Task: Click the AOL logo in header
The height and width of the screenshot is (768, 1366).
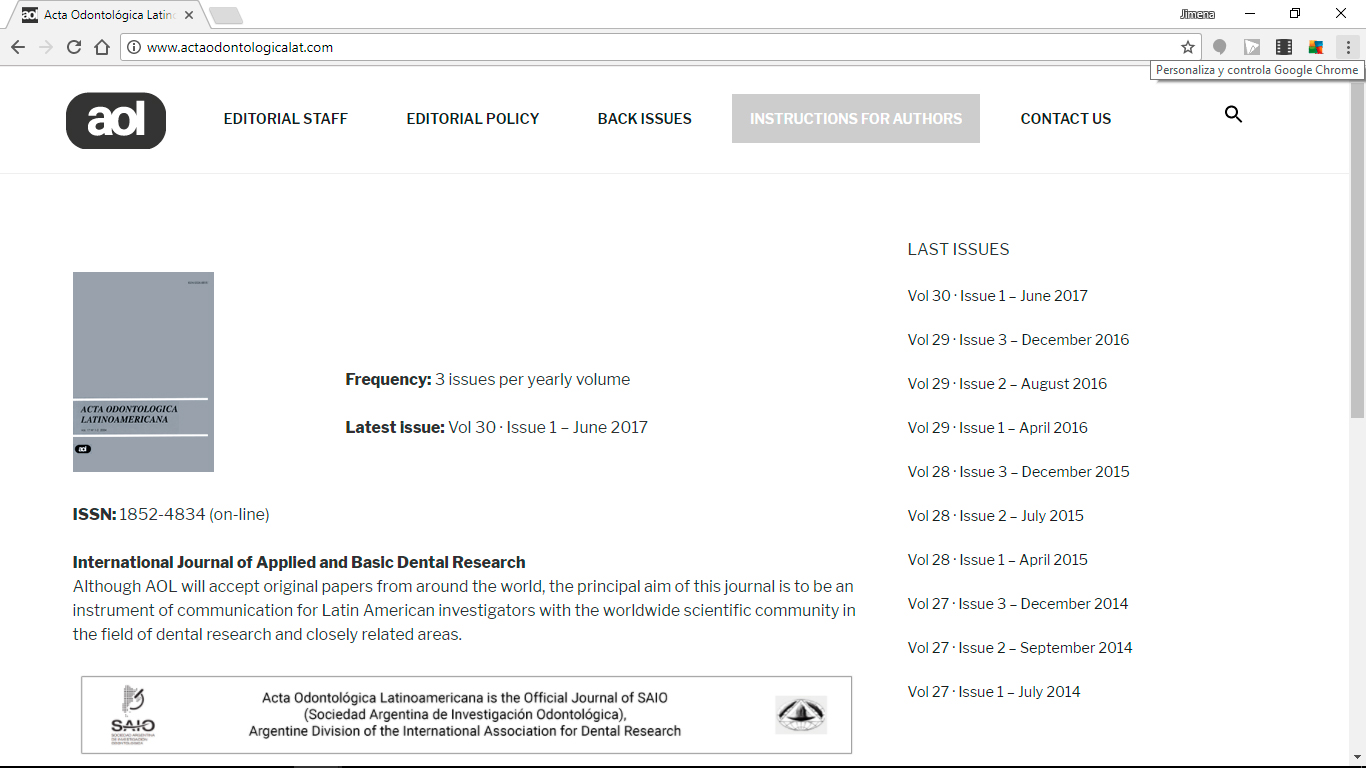Action: tap(116, 121)
